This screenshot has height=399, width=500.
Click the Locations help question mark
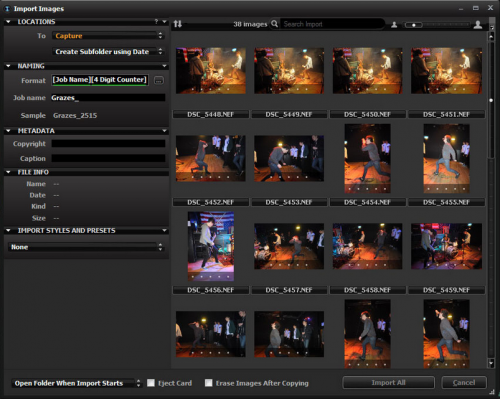tap(156, 22)
